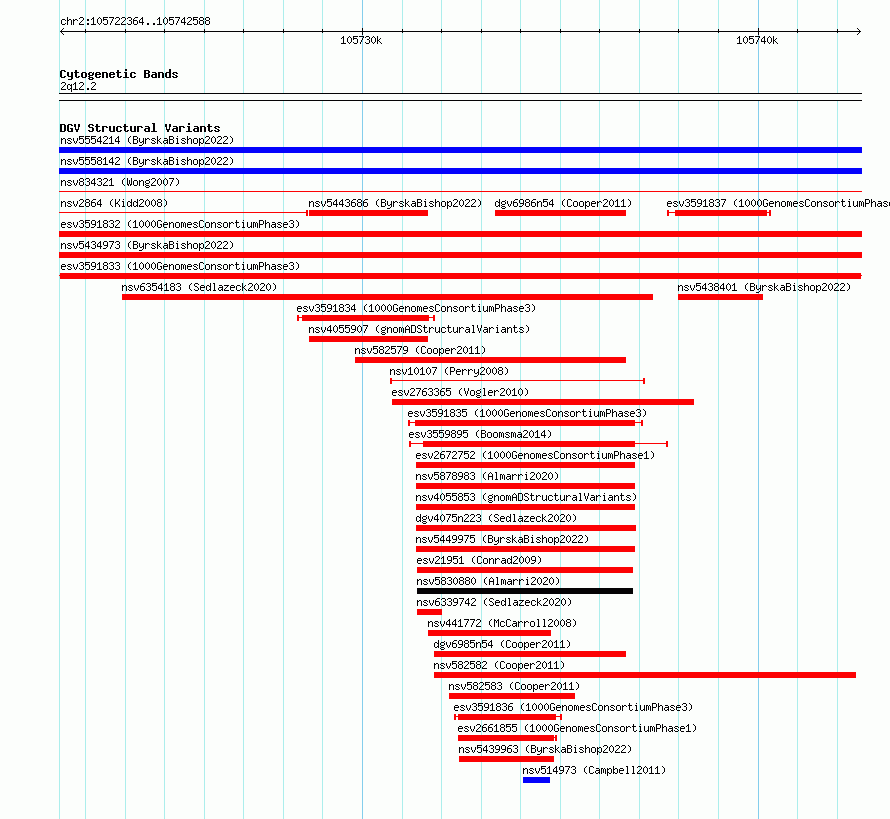Select the esv3591837 variant label
This screenshot has height=819, width=890.
(x=778, y=203)
